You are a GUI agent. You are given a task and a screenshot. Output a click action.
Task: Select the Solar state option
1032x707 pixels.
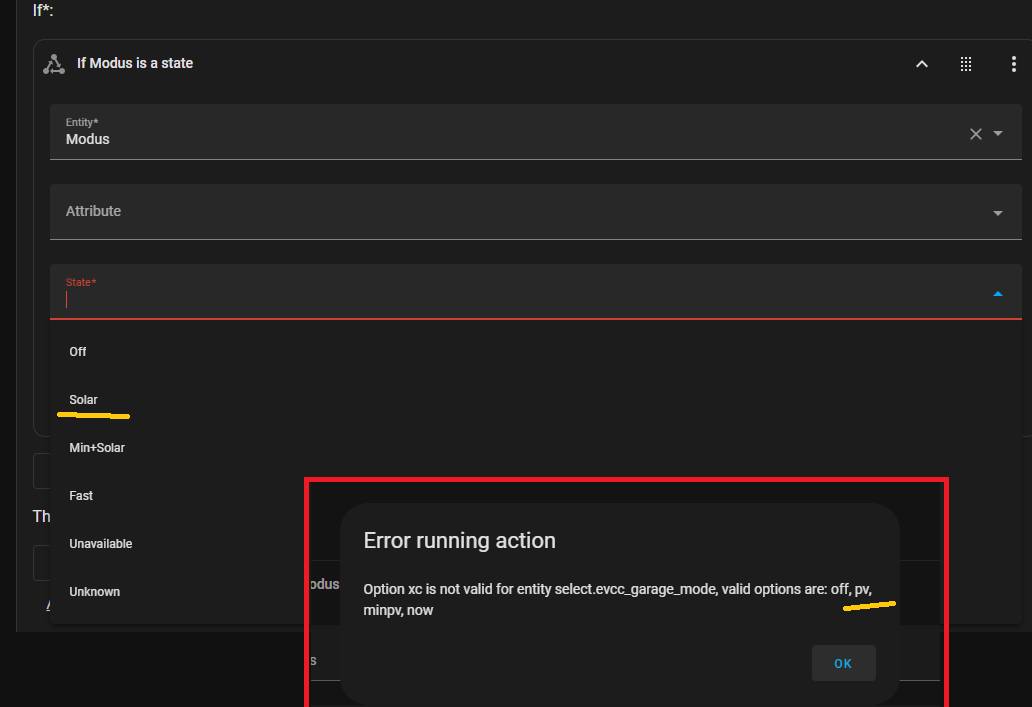(x=536, y=400)
